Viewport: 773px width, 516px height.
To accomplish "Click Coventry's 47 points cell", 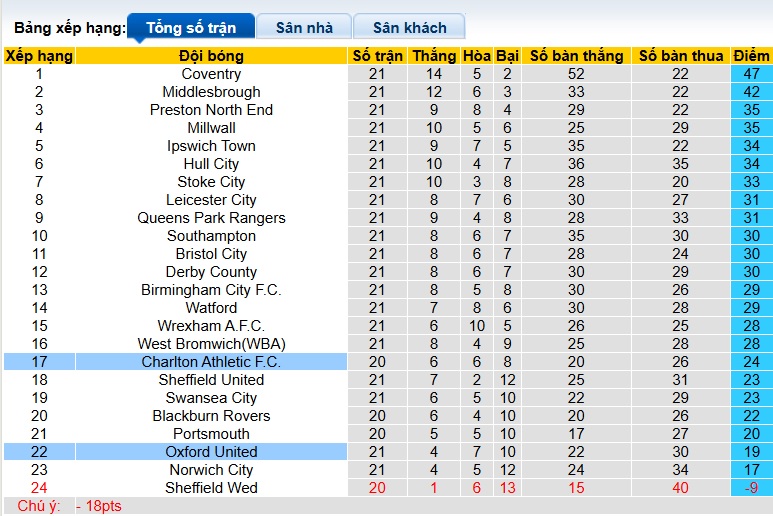I will 751,74.
